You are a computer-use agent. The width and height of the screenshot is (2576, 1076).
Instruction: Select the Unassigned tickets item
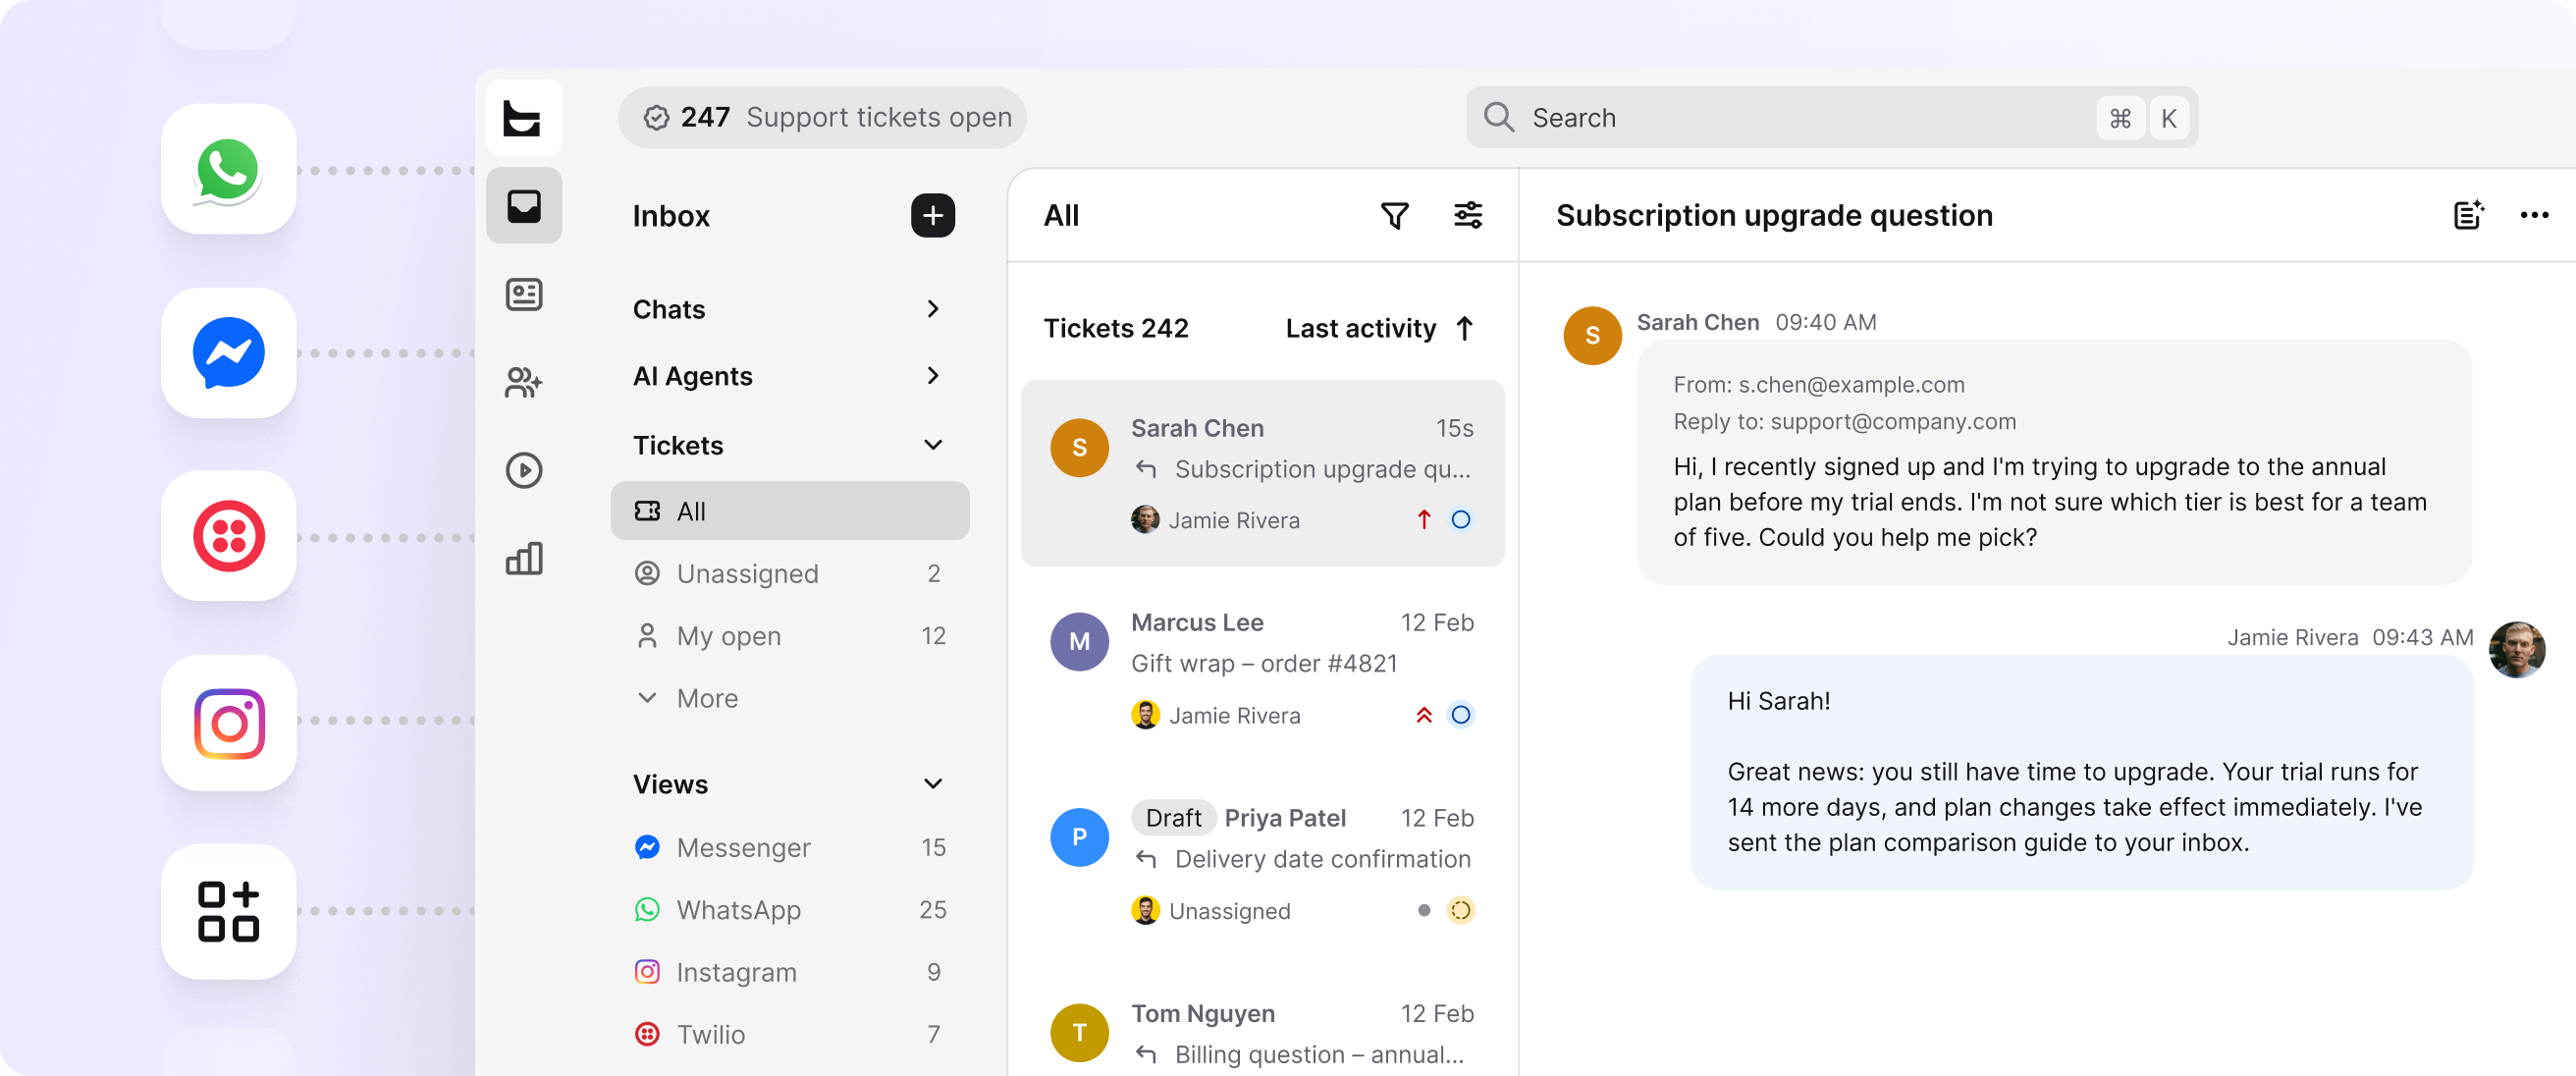pos(790,573)
